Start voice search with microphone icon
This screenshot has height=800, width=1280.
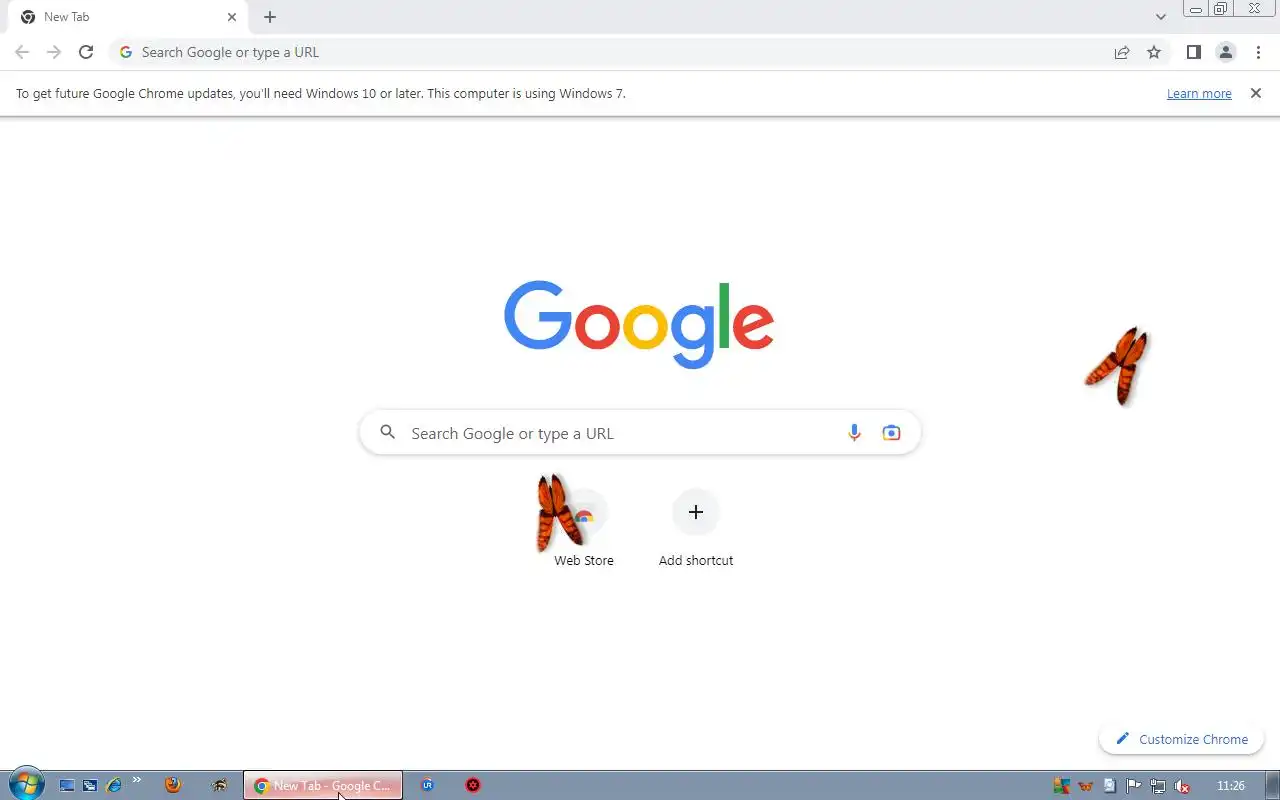[x=854, y=433]
